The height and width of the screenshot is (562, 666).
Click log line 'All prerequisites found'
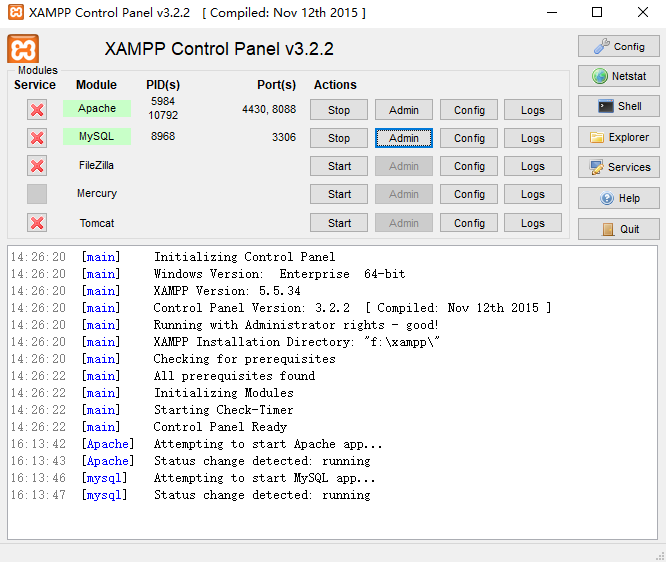pos(234,376)
